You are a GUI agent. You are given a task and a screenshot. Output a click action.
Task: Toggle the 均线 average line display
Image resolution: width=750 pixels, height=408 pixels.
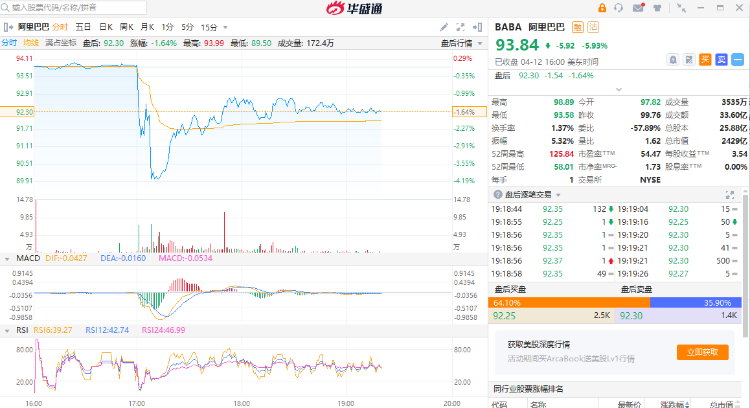click(31, 43)
